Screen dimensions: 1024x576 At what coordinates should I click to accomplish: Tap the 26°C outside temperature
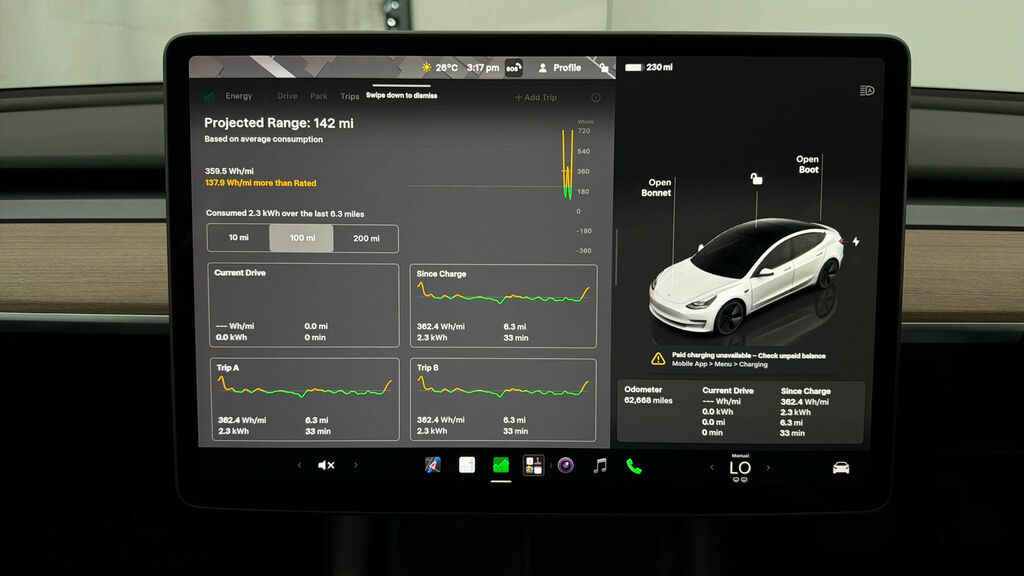[x=447, y=68]
